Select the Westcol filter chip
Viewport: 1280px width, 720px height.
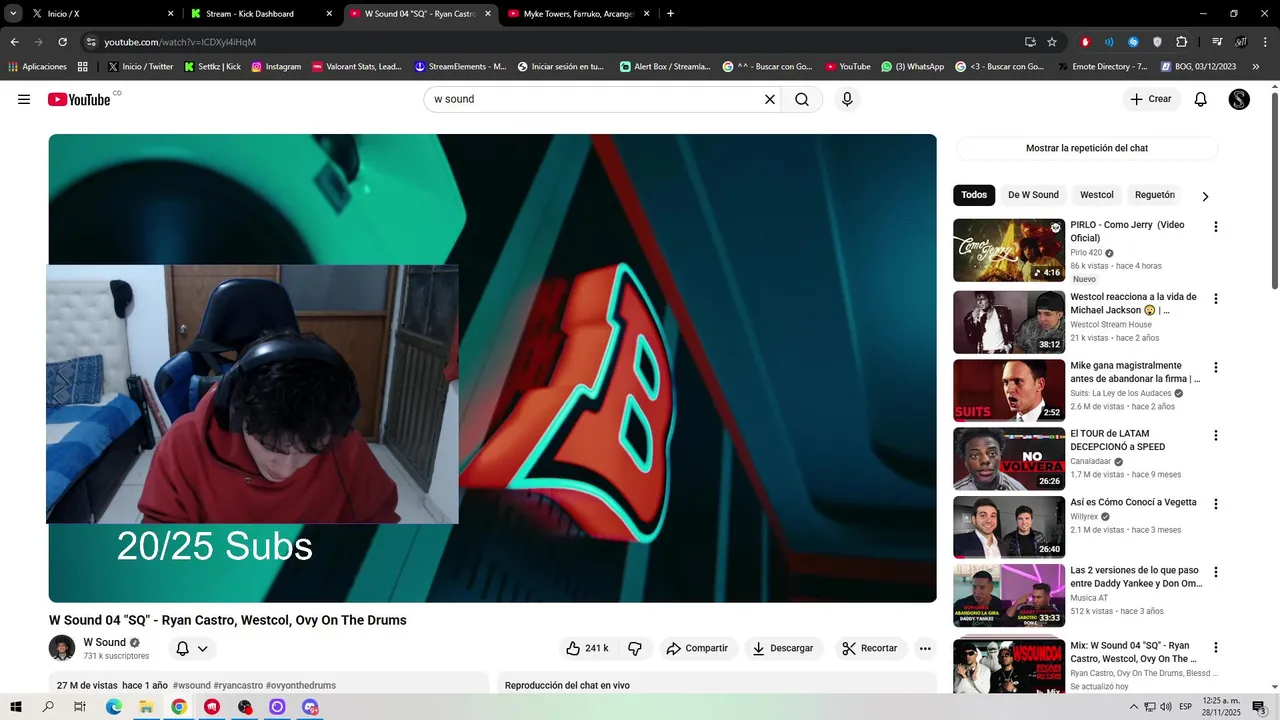click(x=1097, y=195)
